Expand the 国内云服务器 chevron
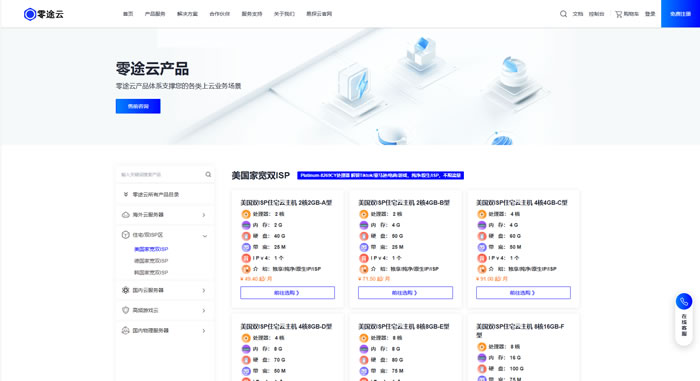This screenshot has width=700, height=381. pos(204,290)
